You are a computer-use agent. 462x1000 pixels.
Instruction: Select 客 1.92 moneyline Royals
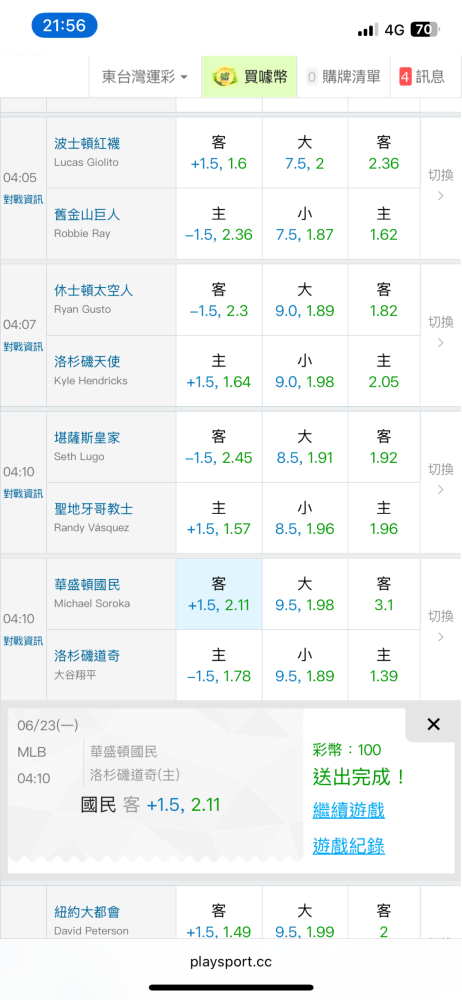point(384,447)
